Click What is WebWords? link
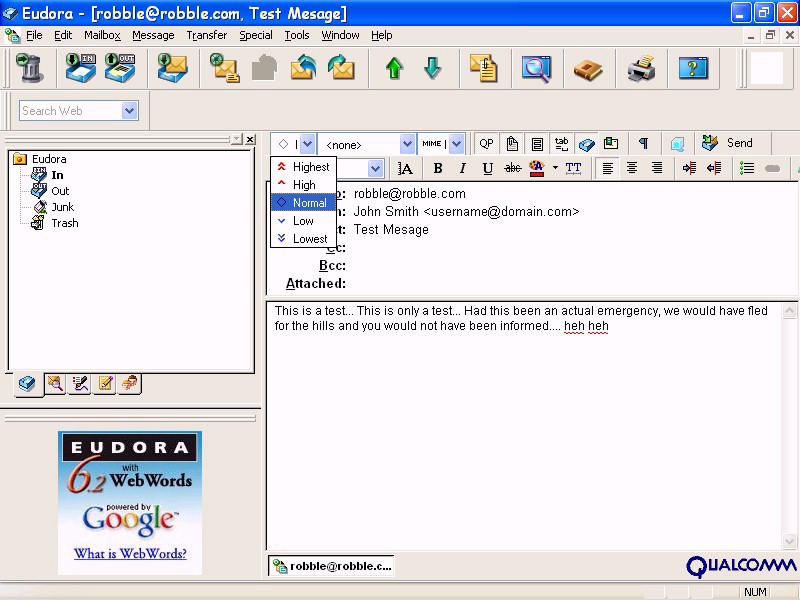The image size is (800, 600). point(130,554)
